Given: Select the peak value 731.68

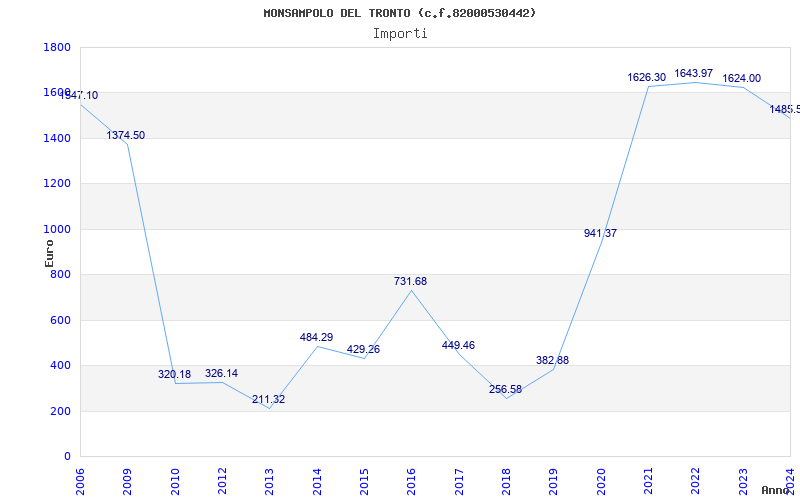Looking at the screenshot, I should (410, 281).
